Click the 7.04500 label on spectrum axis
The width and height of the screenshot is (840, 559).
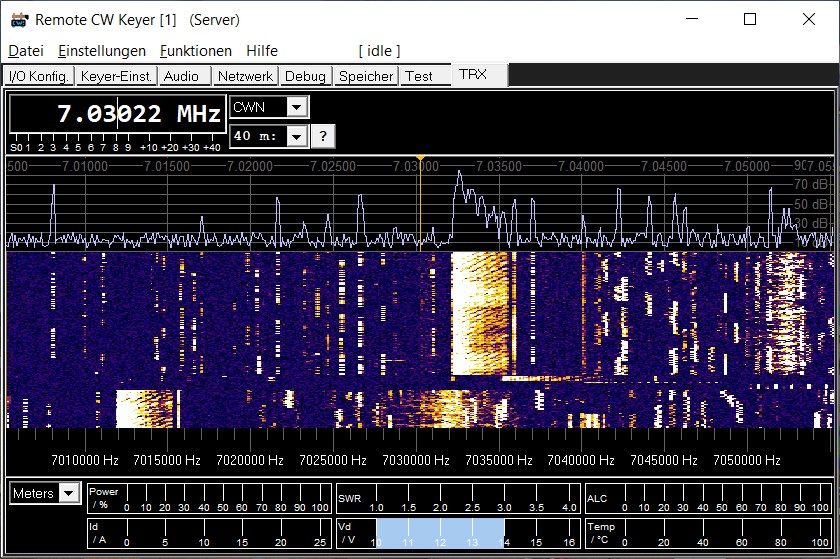click(x=664, y=166)
